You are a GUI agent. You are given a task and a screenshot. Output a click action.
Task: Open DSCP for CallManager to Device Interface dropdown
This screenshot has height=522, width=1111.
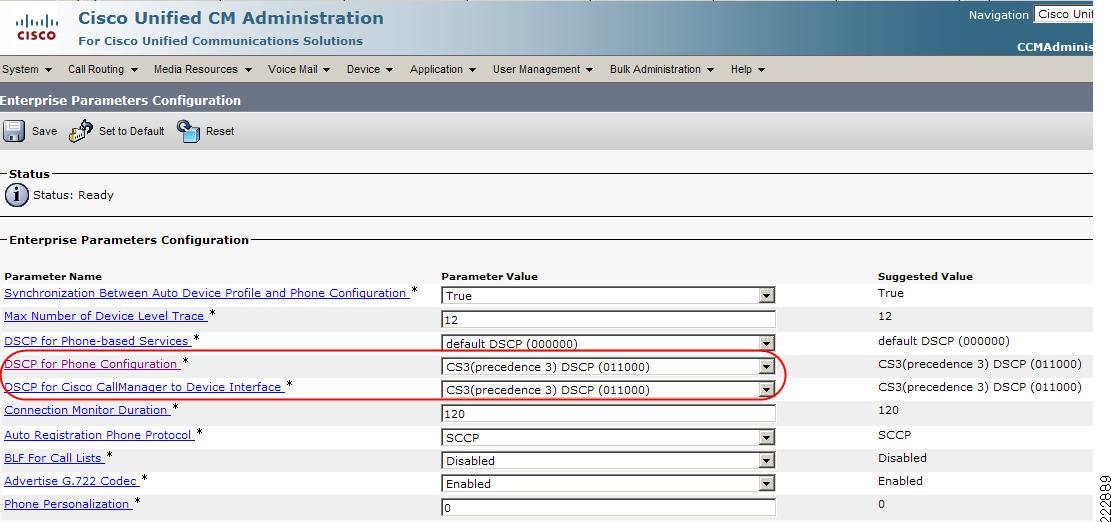click(608, 390)
